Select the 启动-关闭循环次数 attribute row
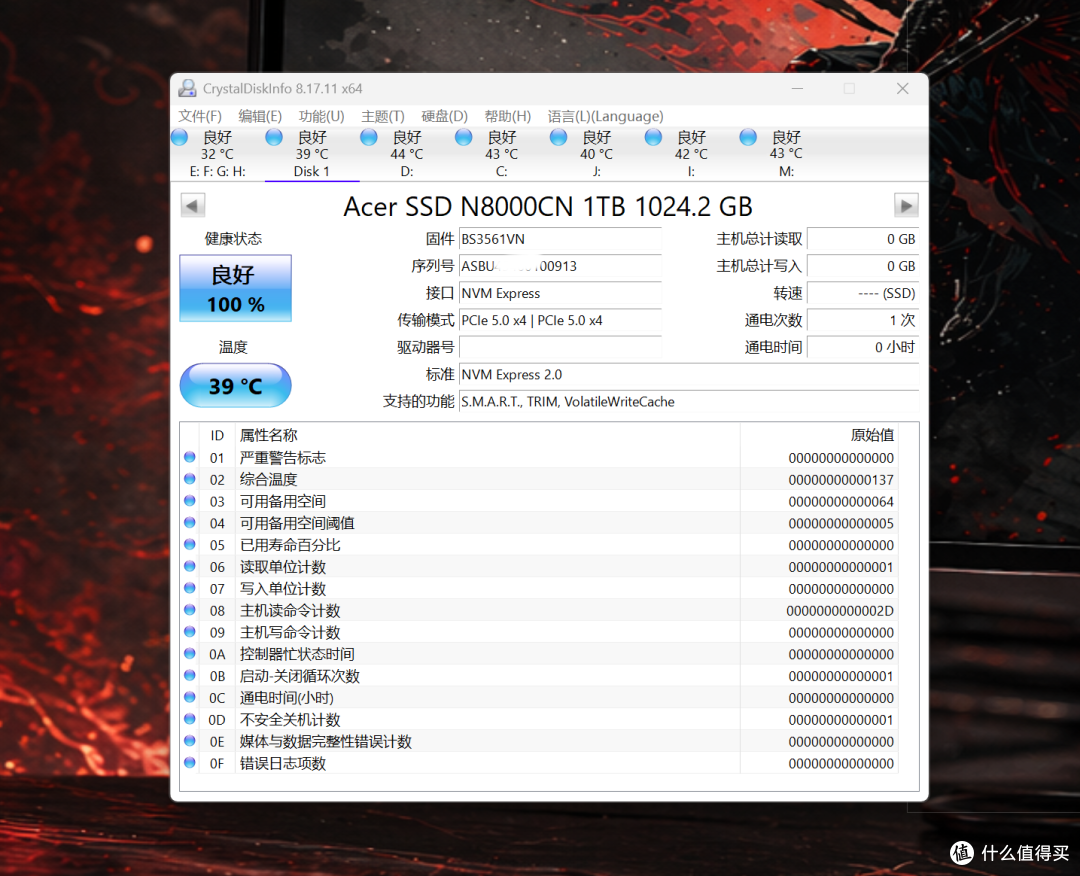The image size is (1080, 876). click(x=539, y=676)
